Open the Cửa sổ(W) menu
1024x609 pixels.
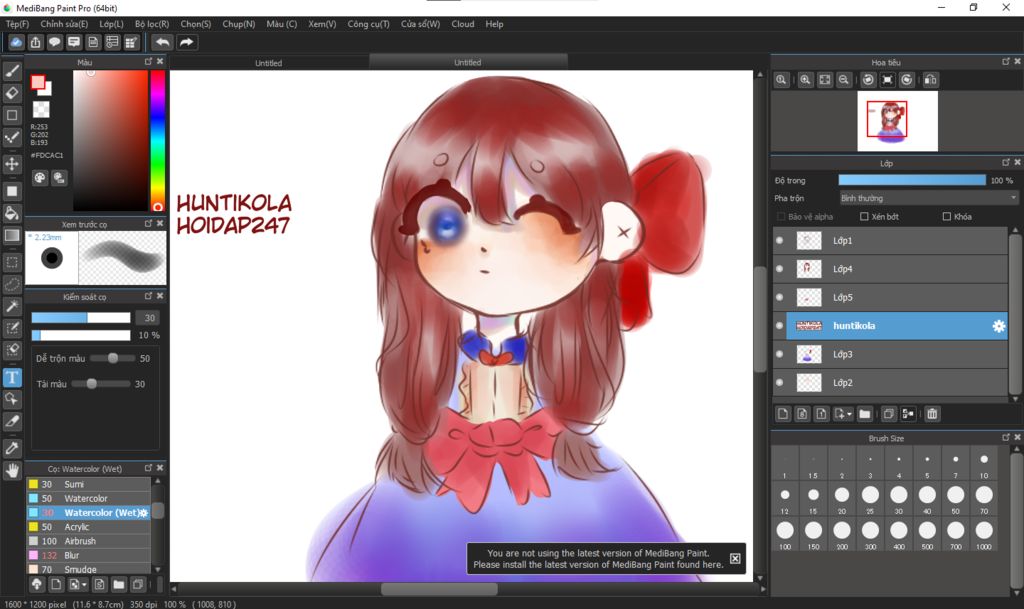tap(421, 24)
